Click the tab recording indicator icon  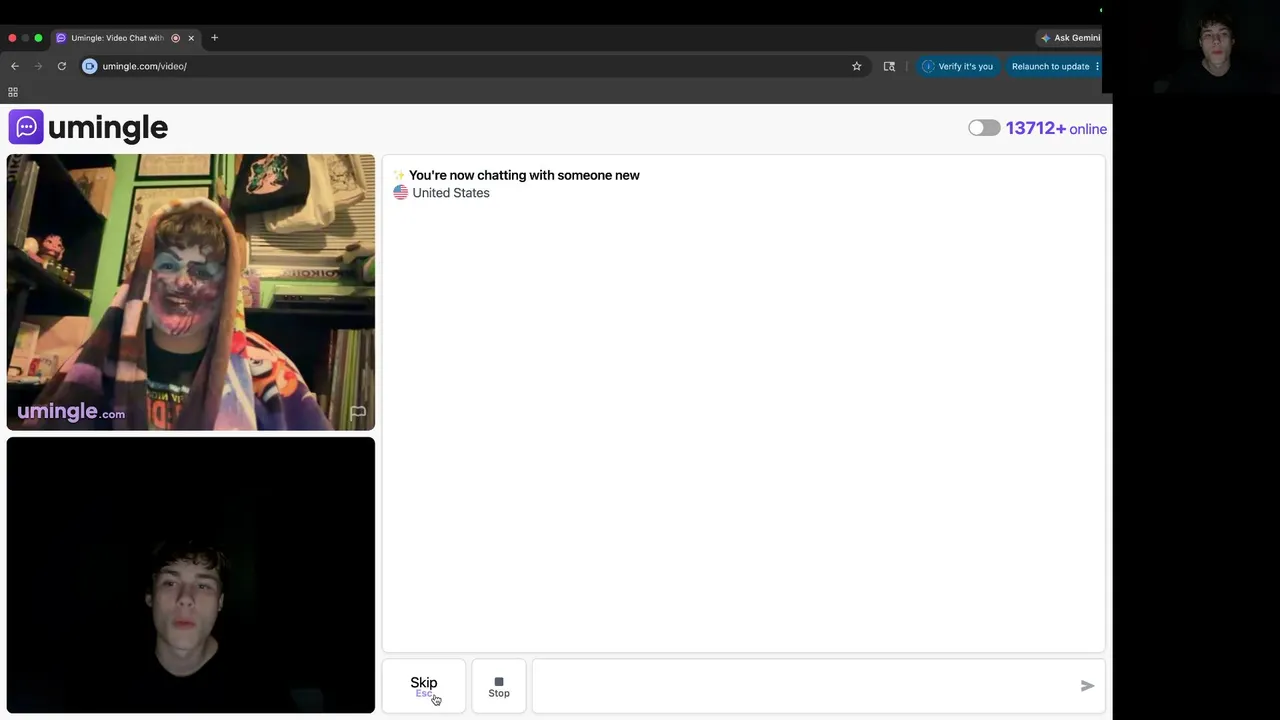point(176,38)
